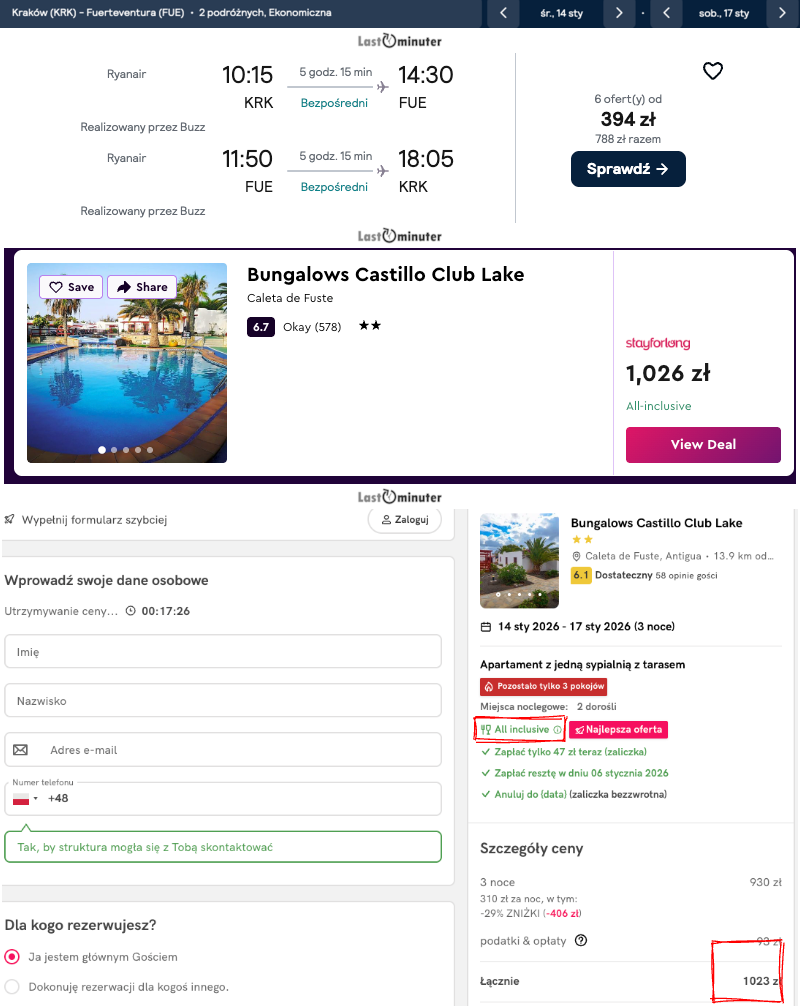The image size is (800, 1006).
Task: Open the phone country code flag dropdown
Action: coord(26,799)
